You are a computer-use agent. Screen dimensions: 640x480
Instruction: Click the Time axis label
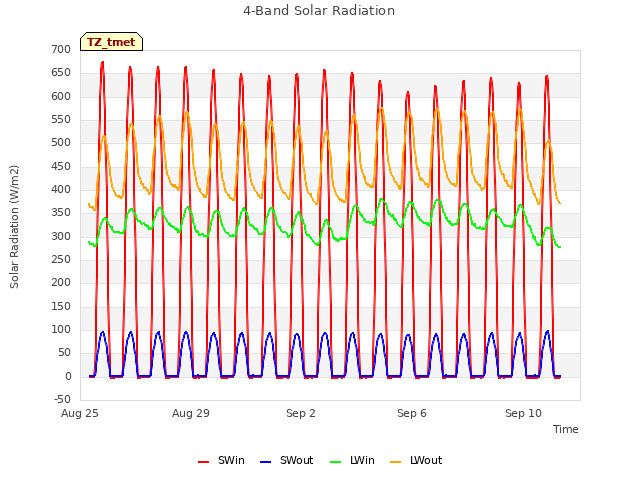(x=565, y=429)
